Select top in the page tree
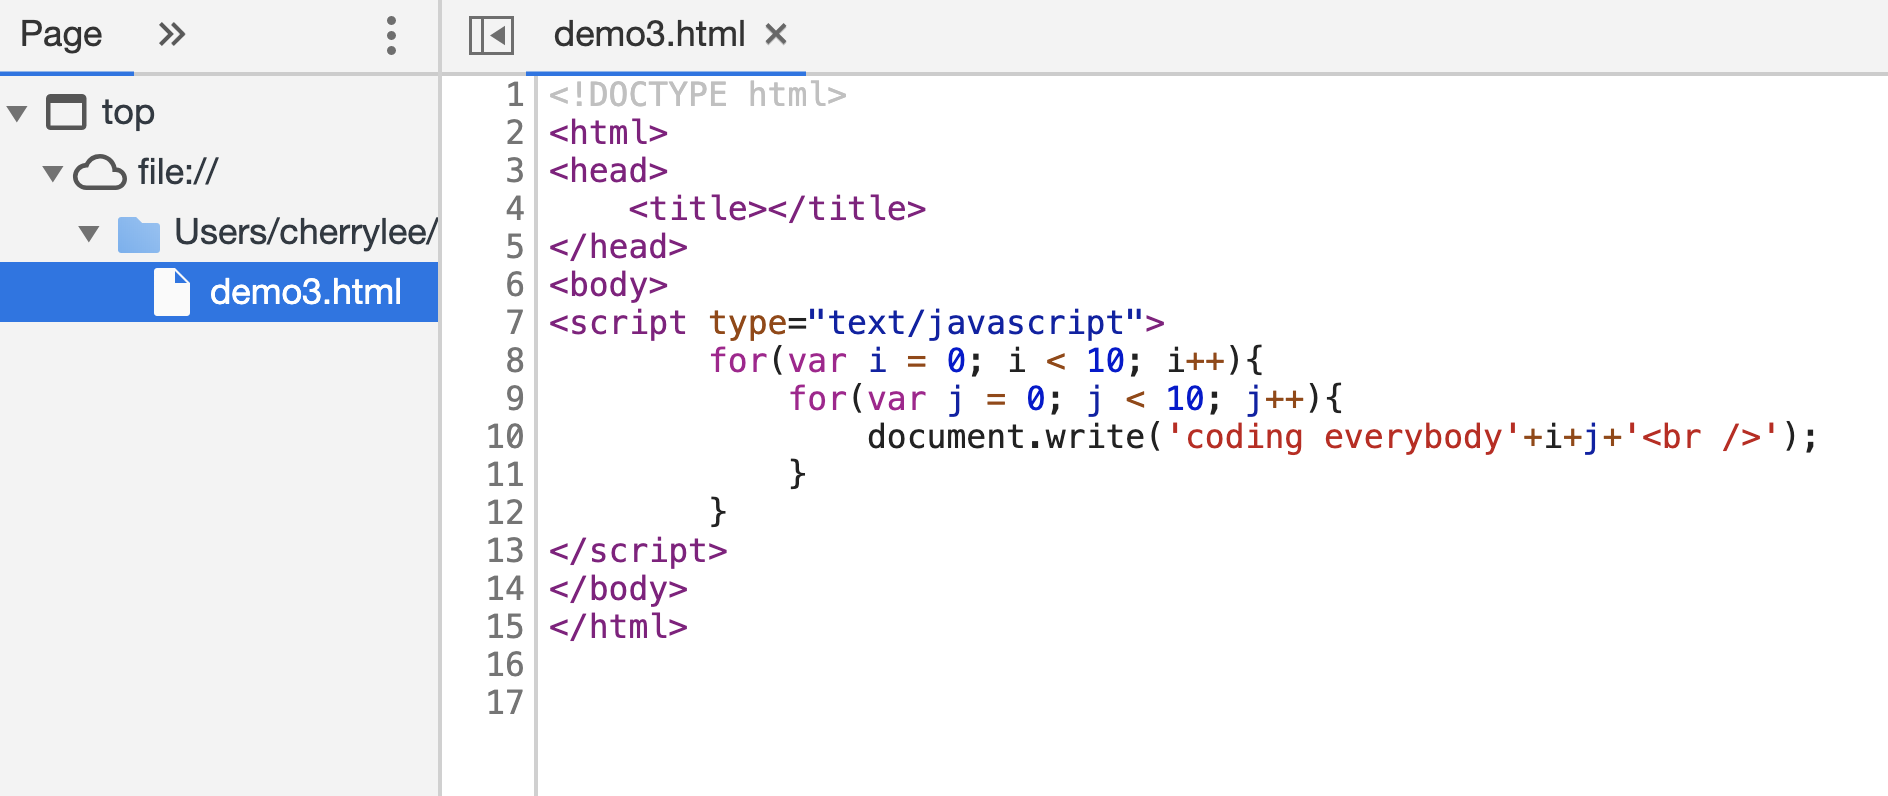1888x796 pixels. point(128,112)
